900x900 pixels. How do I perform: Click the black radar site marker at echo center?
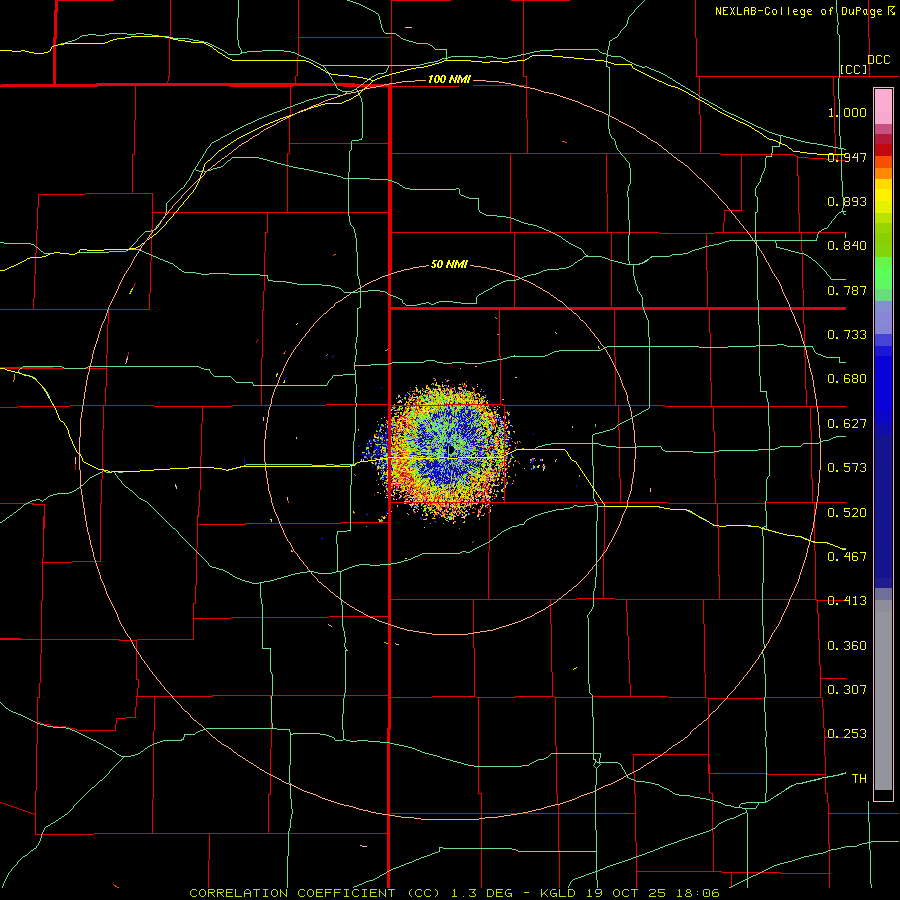pos(451,449)
